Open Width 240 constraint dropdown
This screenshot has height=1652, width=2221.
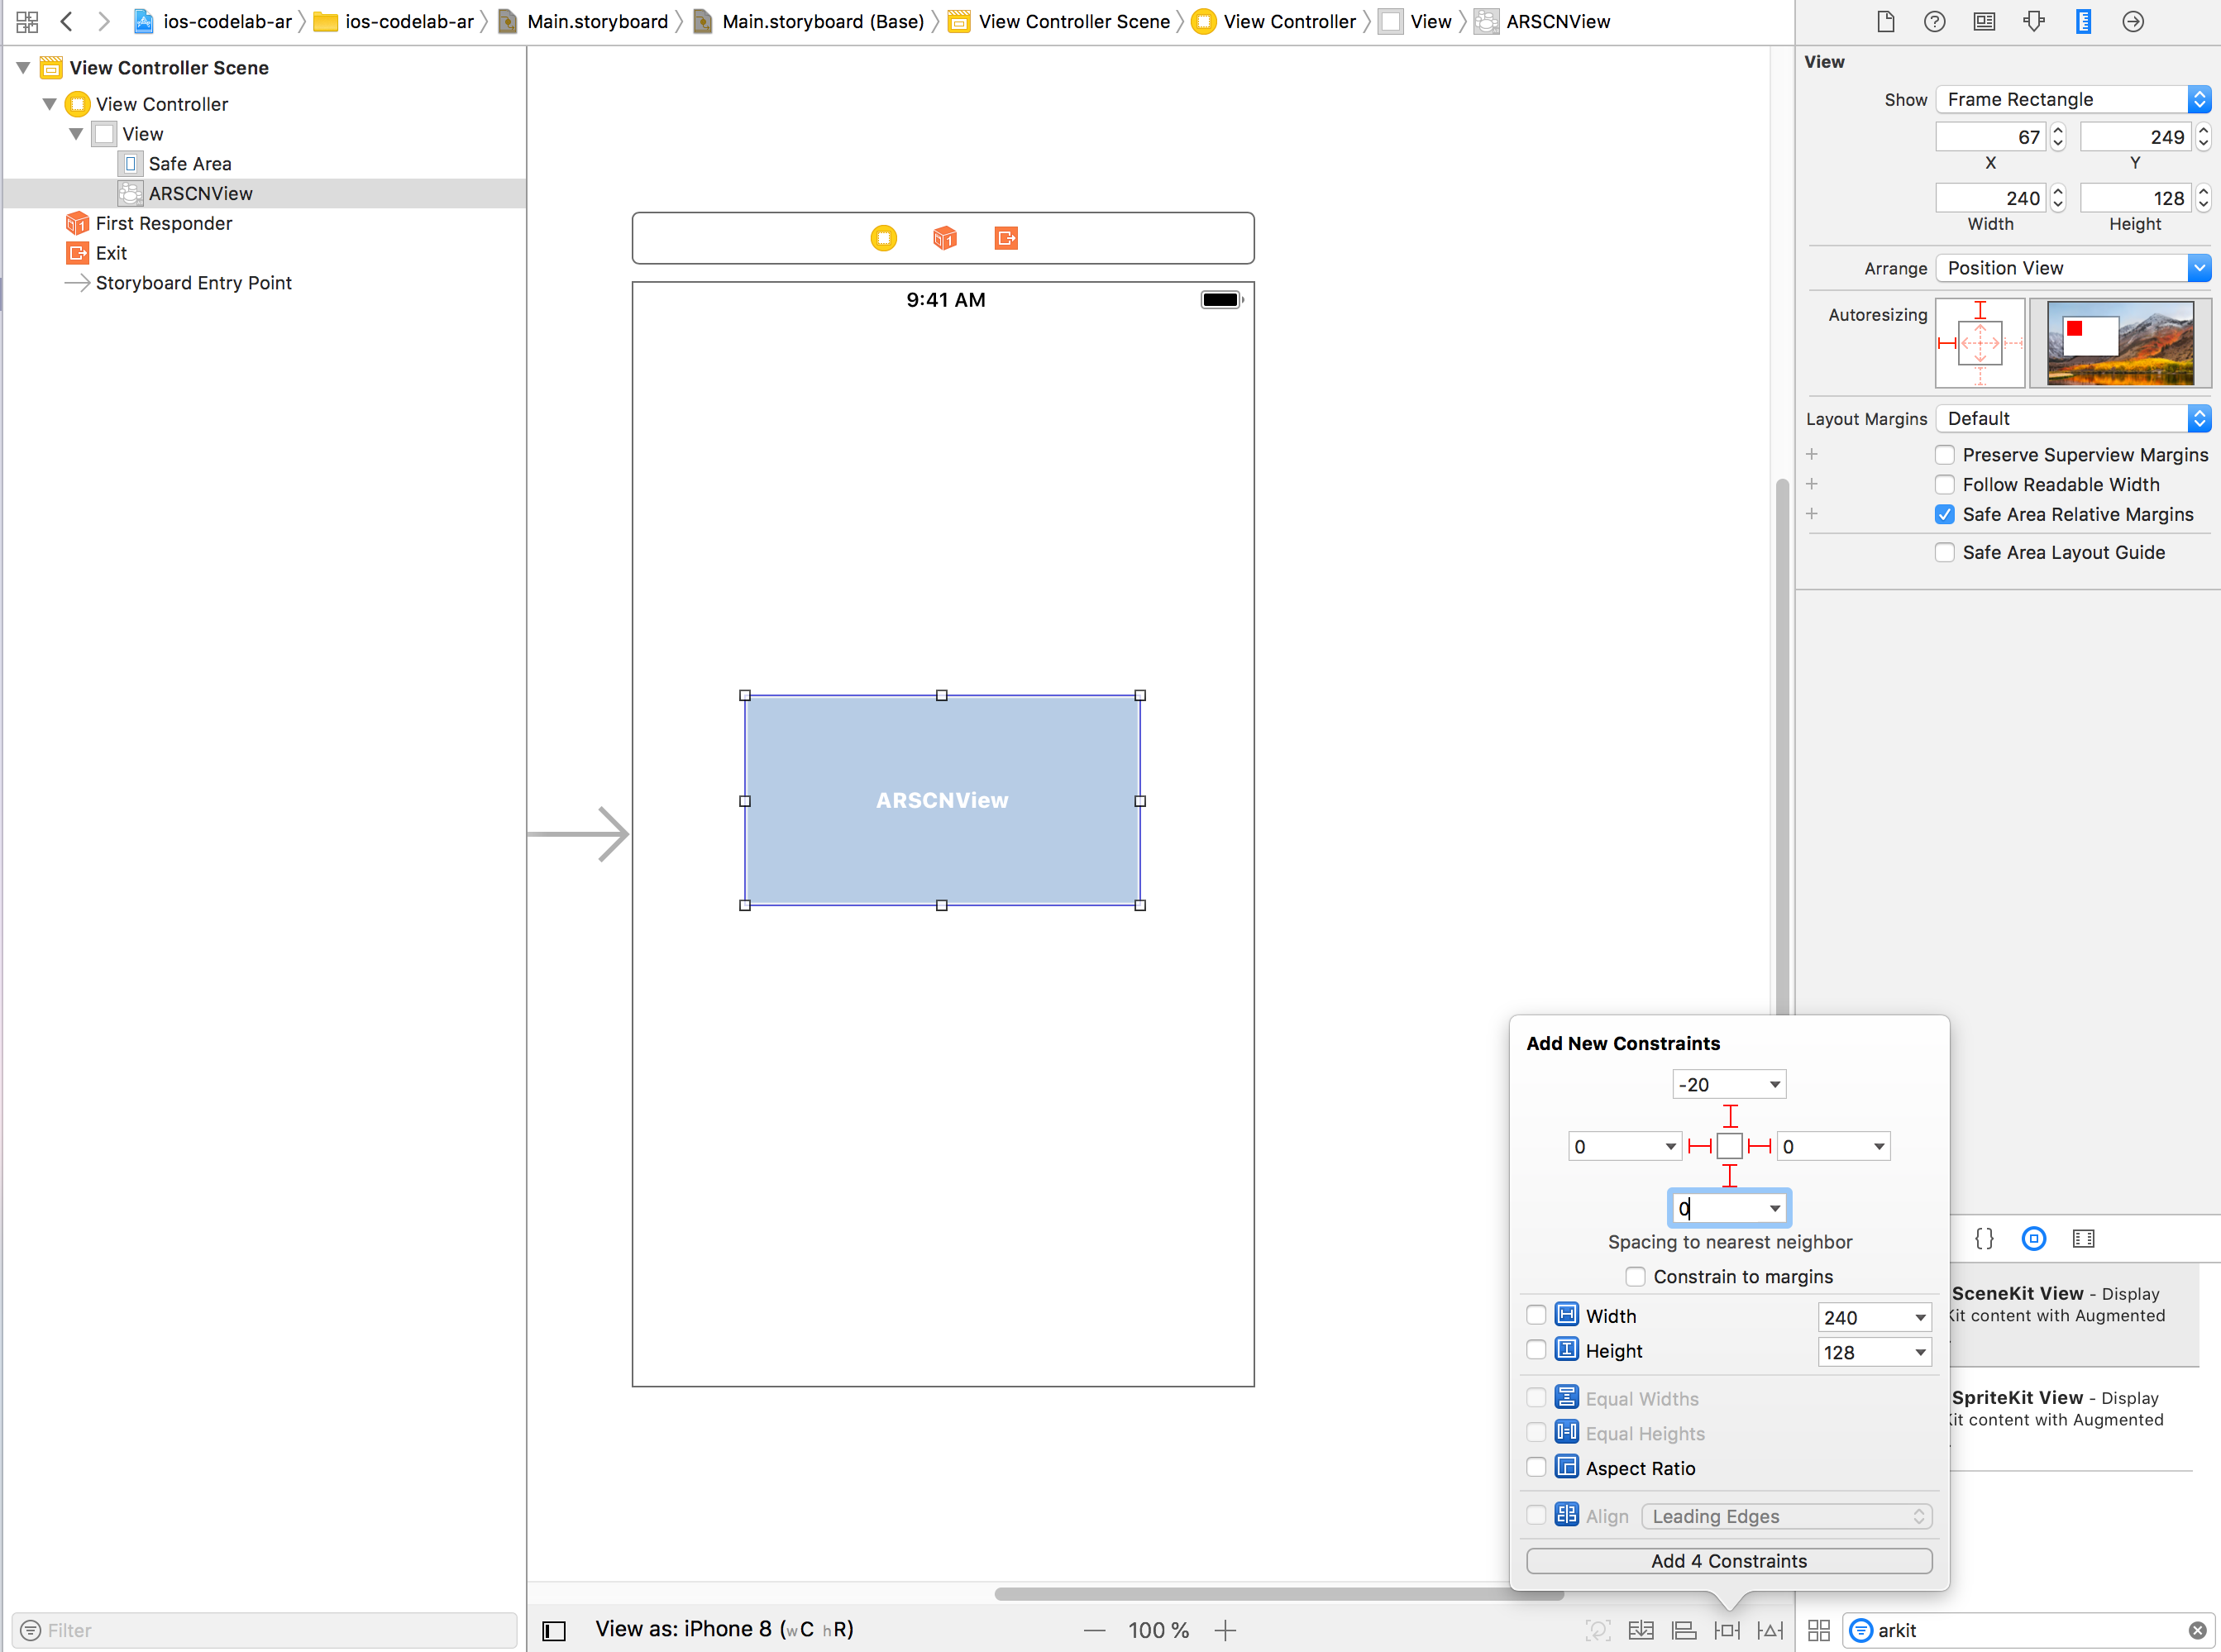pos(1920,1318)
